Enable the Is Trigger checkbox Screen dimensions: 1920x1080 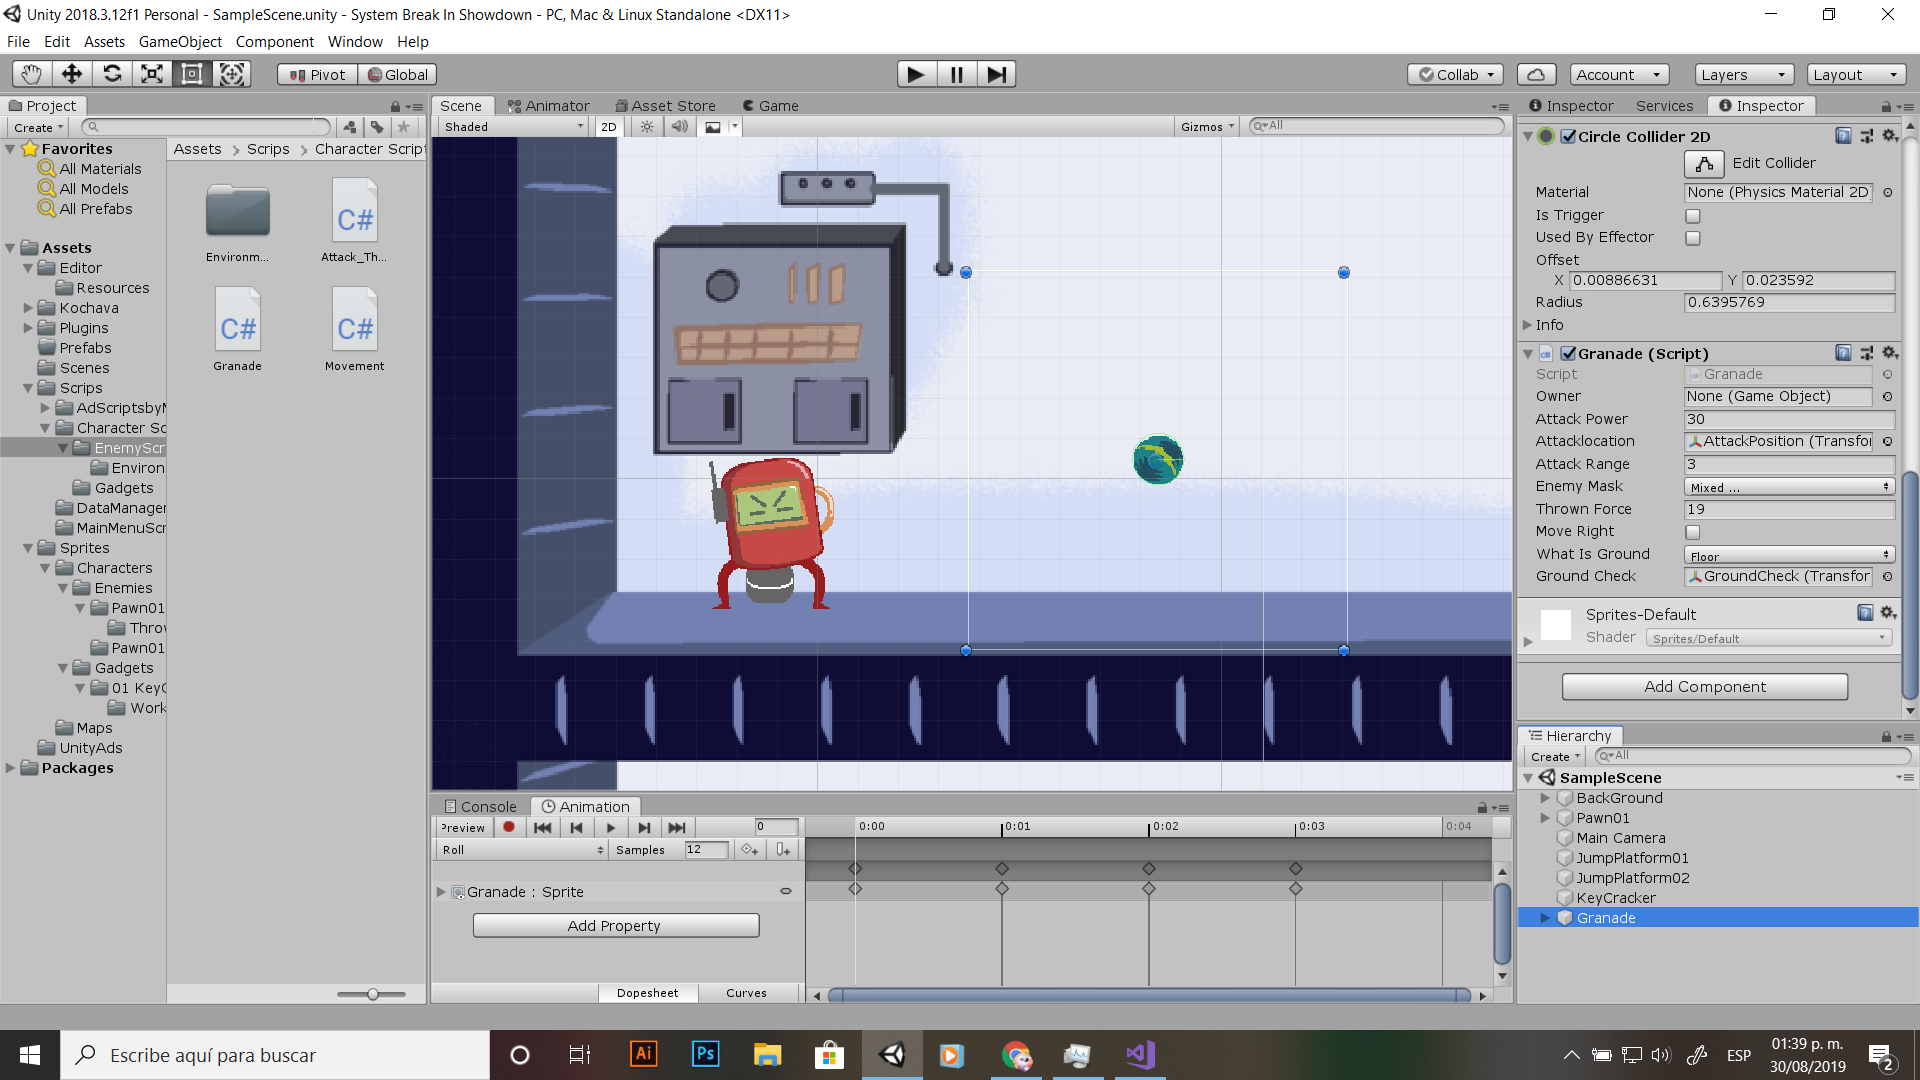tap(1693, 216)
